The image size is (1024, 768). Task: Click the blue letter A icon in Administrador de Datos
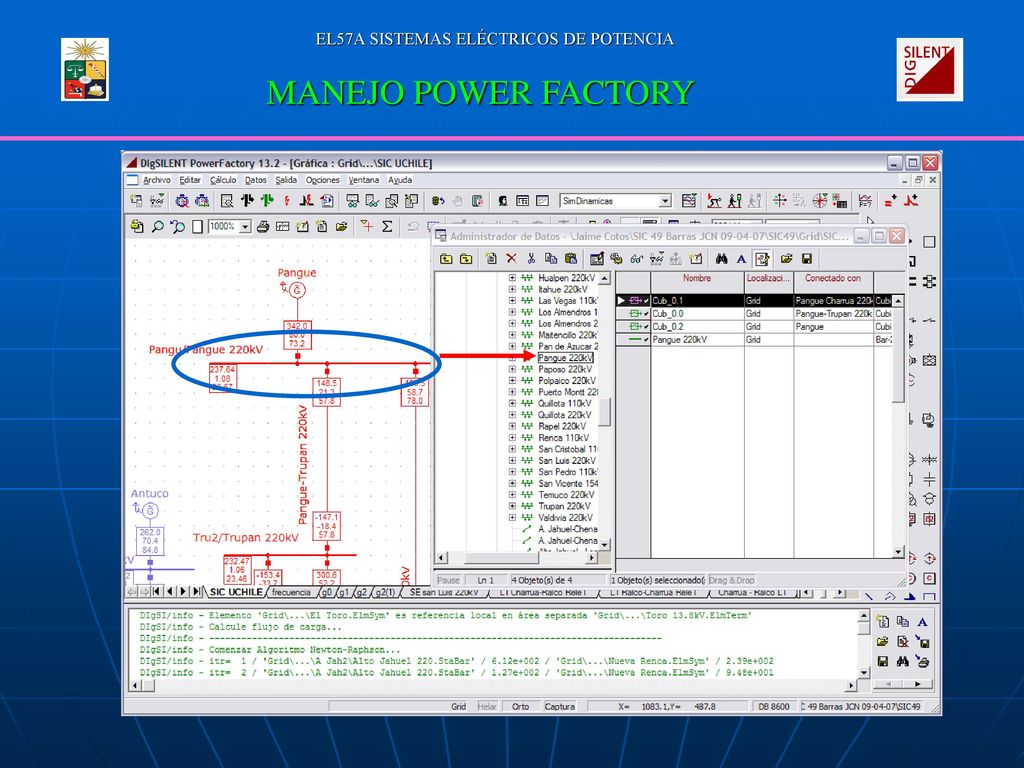click(741, 259)
